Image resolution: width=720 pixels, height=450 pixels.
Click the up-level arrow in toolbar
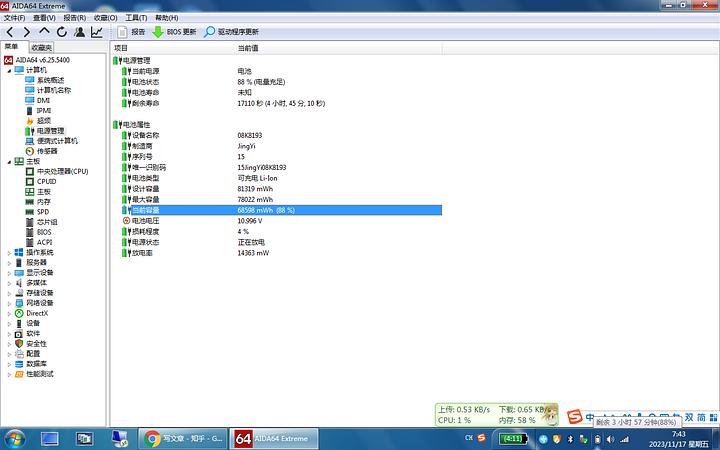44,32
